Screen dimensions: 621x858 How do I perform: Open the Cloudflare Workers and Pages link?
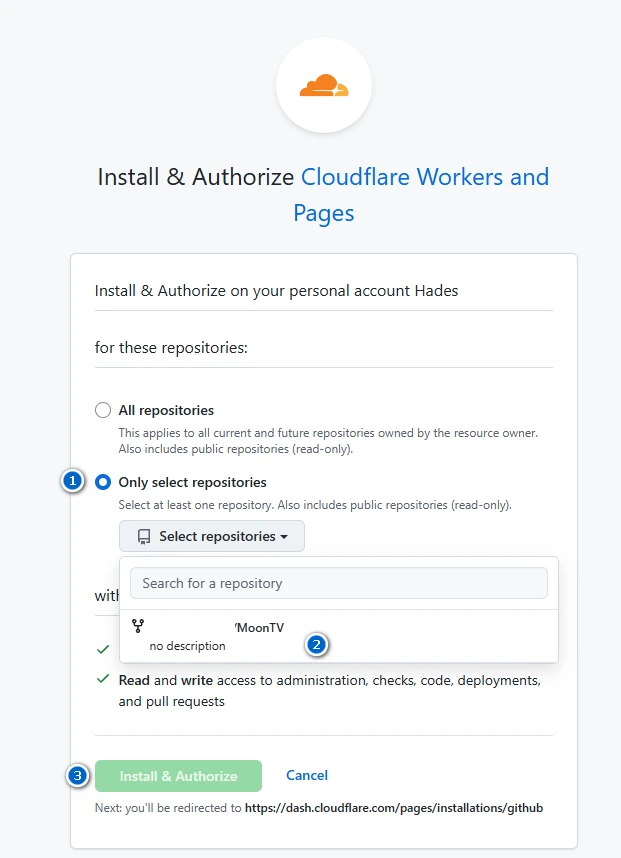point(424,177)
